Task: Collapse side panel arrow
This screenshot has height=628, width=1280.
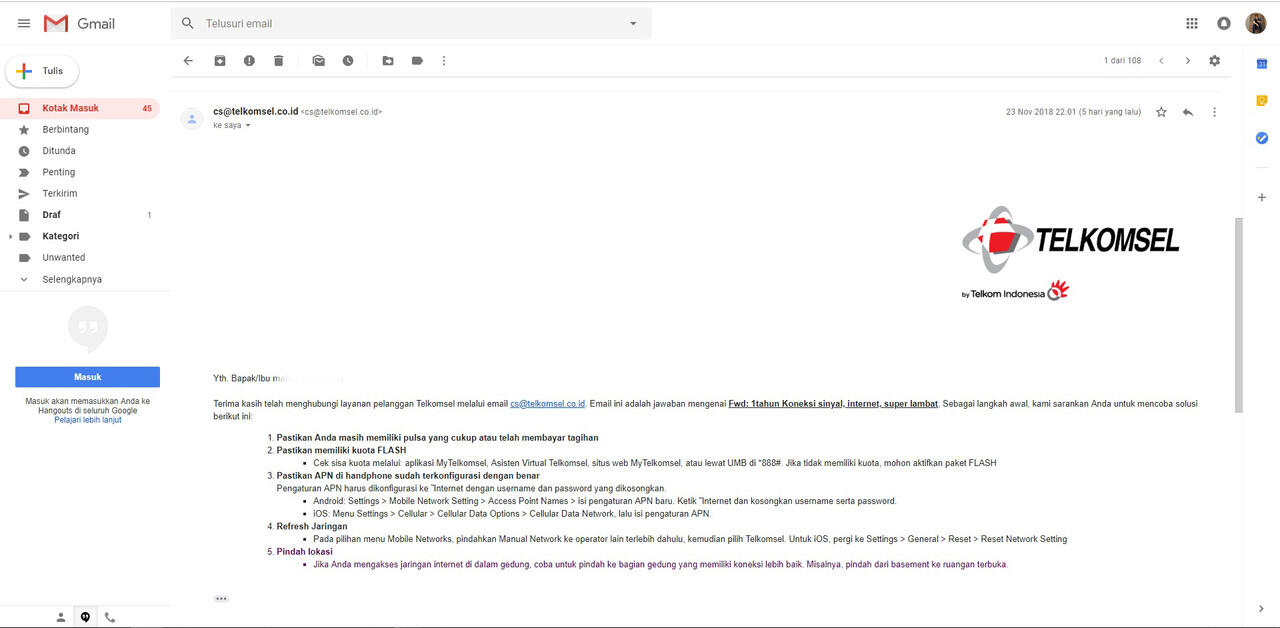Action: click(x=1262, y=609)
